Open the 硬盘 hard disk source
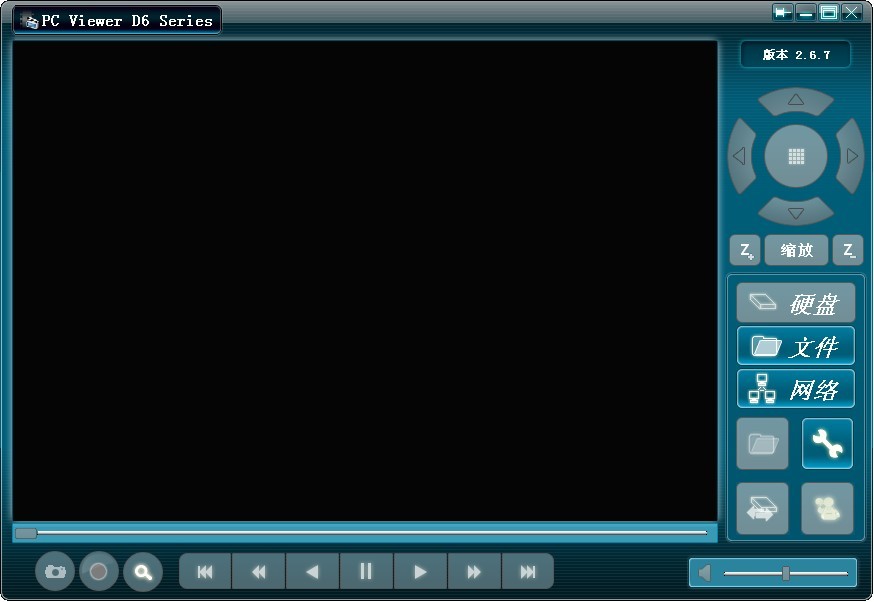 [795, 303]
